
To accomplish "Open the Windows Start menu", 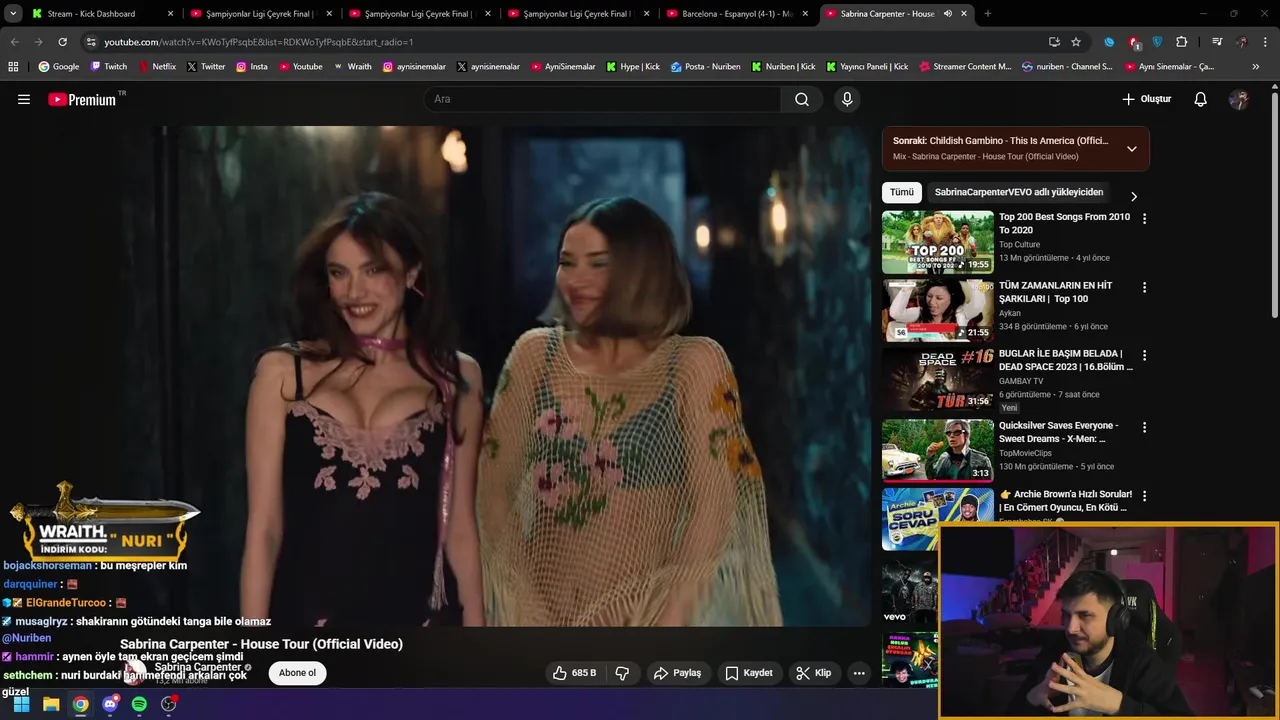I will click(21, 704).
